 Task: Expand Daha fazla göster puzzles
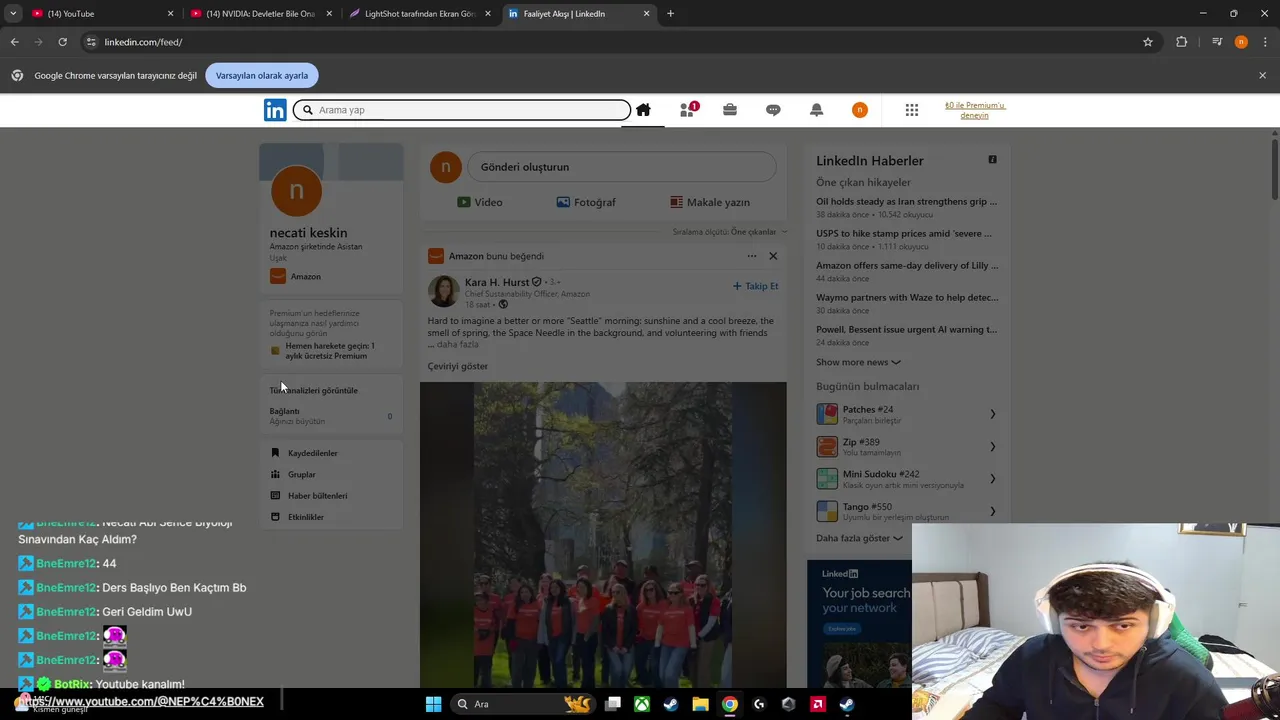(x=859, y=538)
